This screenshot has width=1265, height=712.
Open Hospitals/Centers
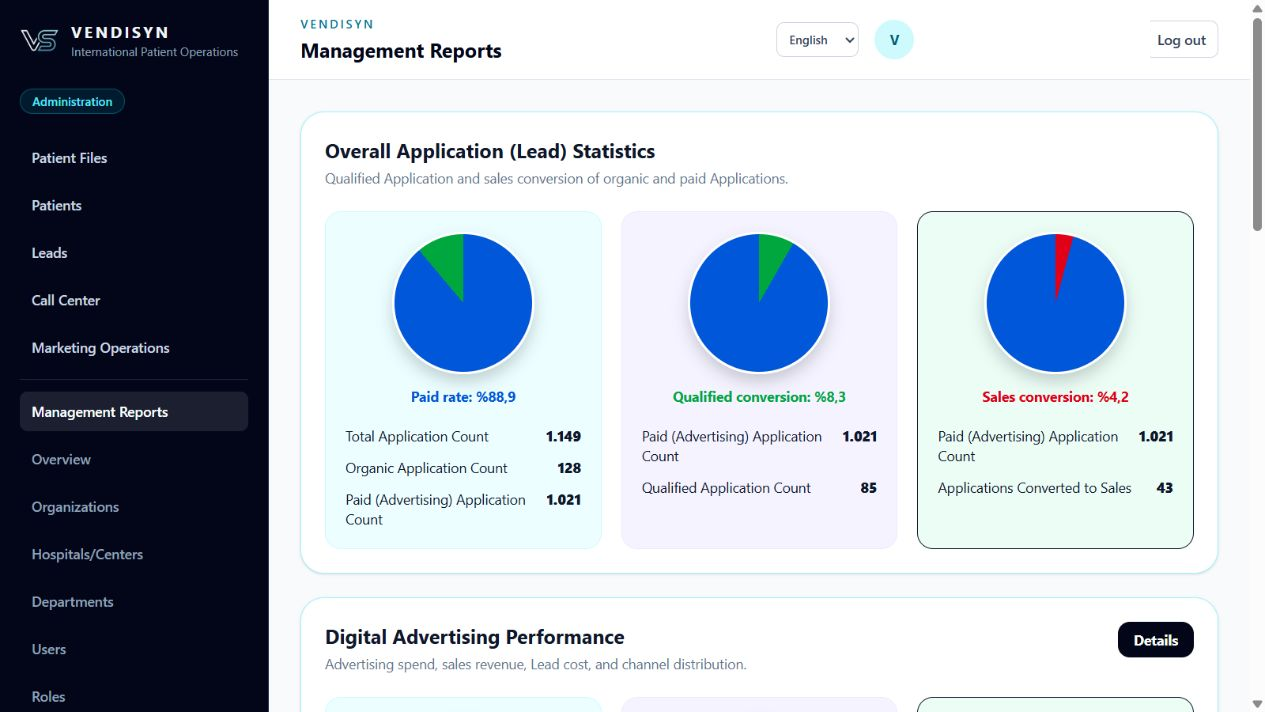point(87,554)
